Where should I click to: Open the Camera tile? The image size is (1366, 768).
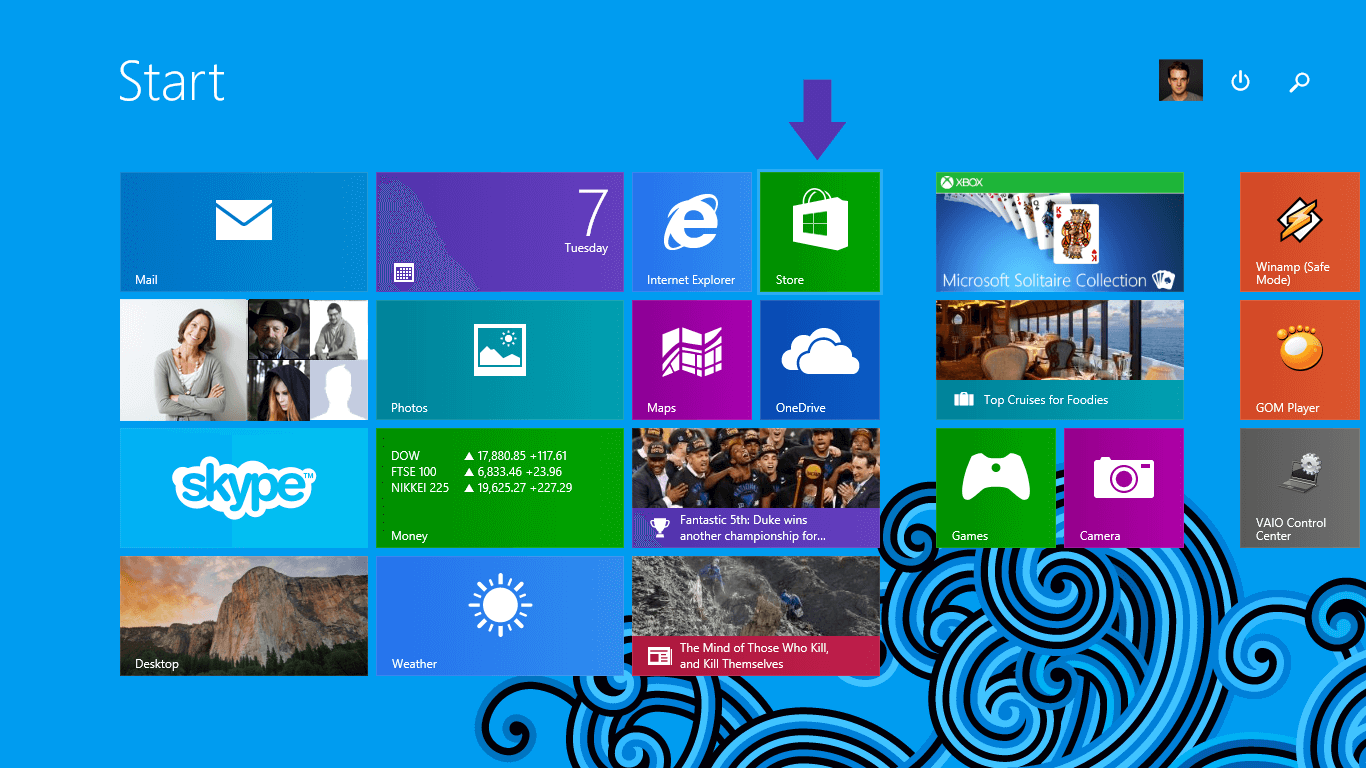[1124, 488]
